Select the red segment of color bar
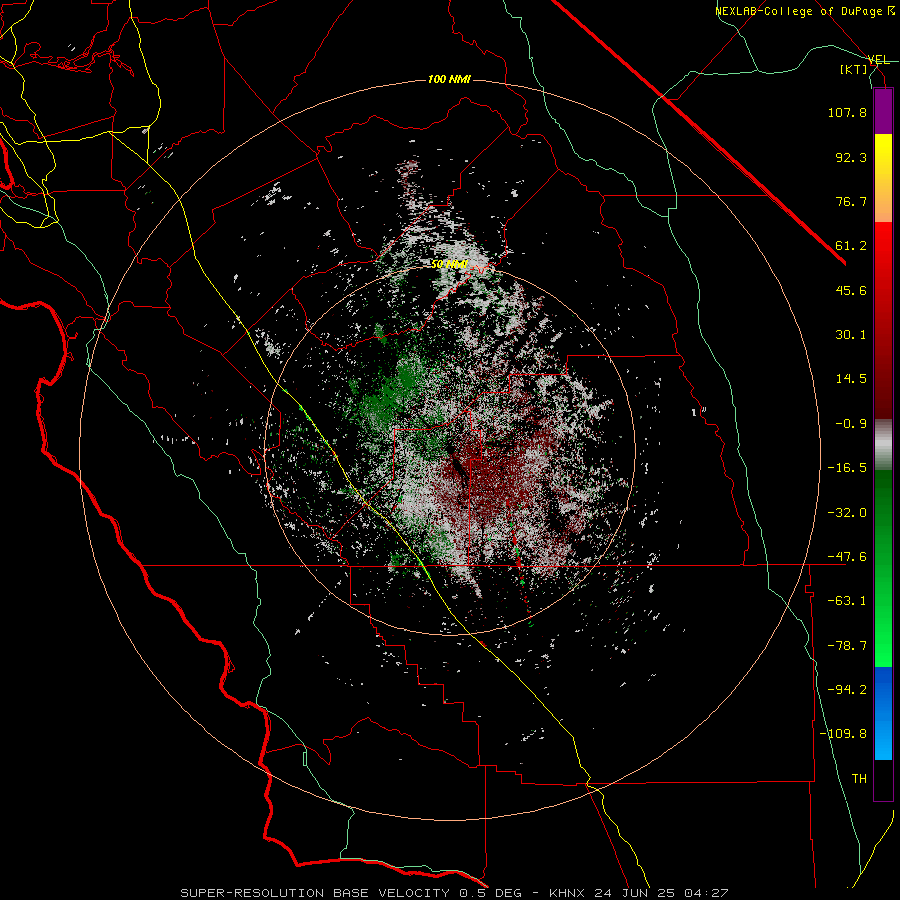Viewport: 900px width, 900px height. point(883,320)
